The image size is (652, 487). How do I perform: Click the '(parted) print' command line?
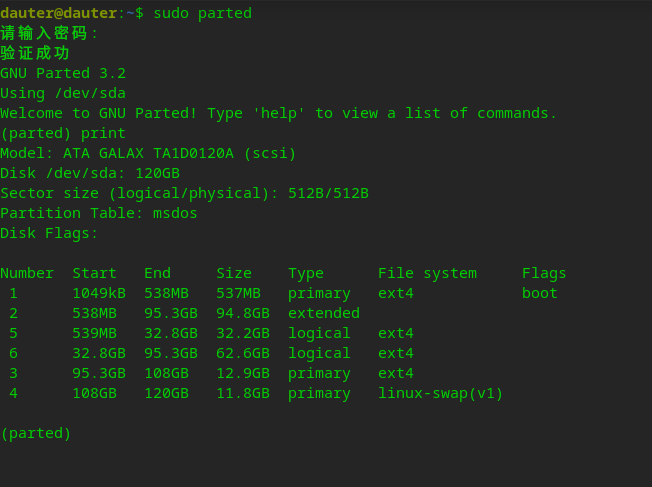(63, 133)
